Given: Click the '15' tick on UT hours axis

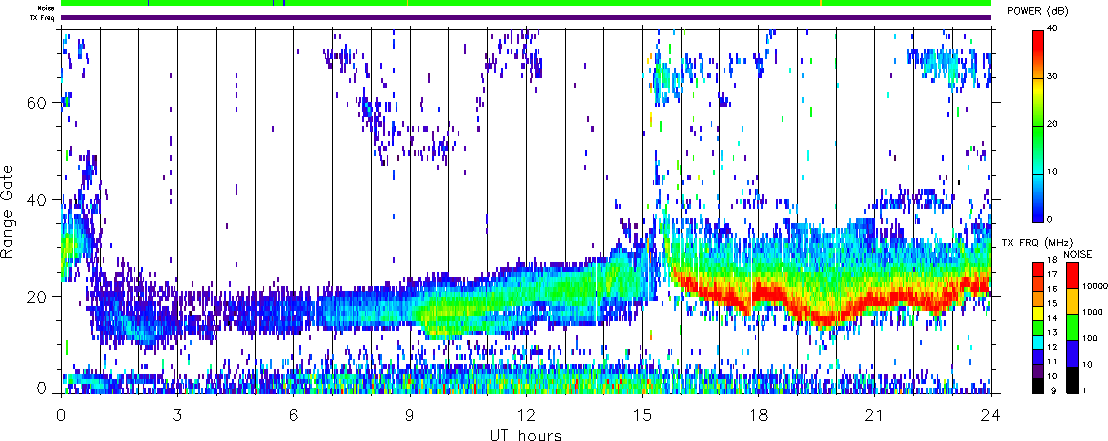Looking at the screenshot, I should tap(642, 414).
